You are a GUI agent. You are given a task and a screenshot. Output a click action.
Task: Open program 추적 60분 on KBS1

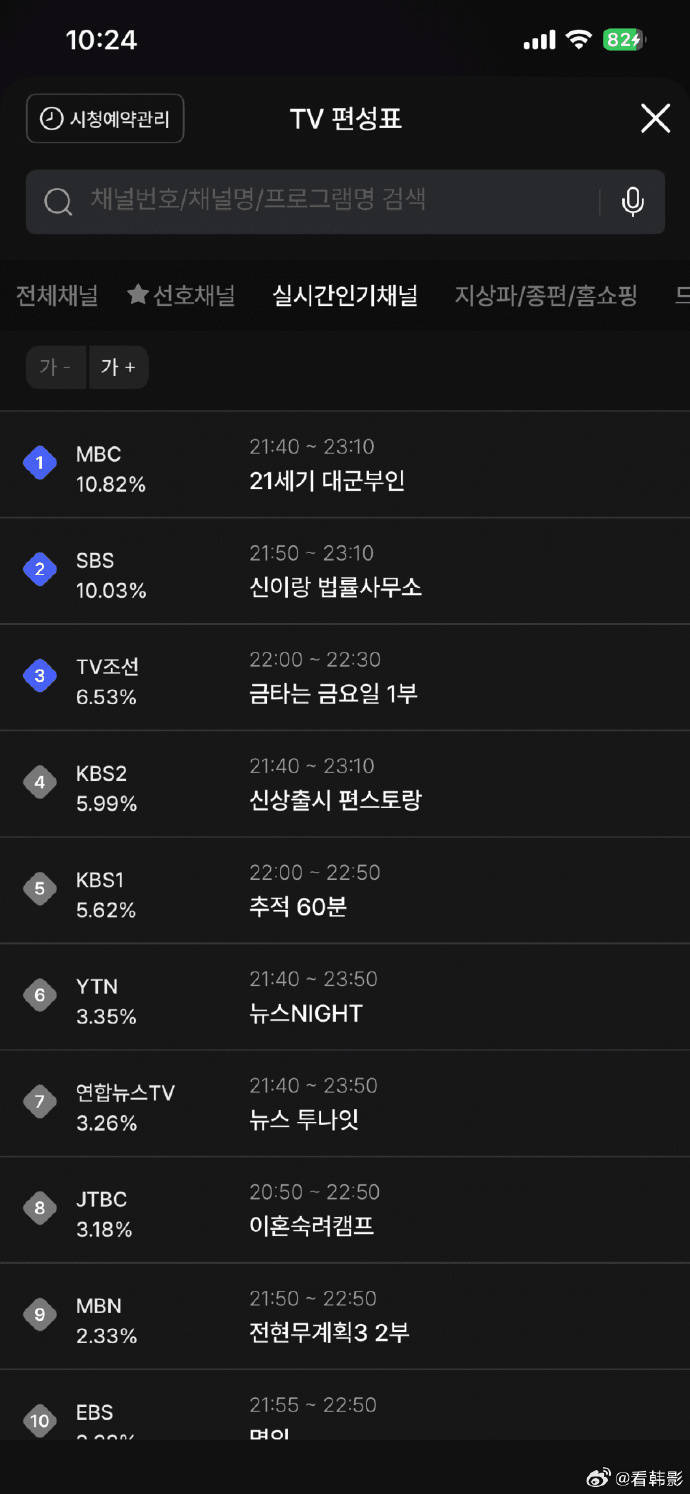(298, 907)
